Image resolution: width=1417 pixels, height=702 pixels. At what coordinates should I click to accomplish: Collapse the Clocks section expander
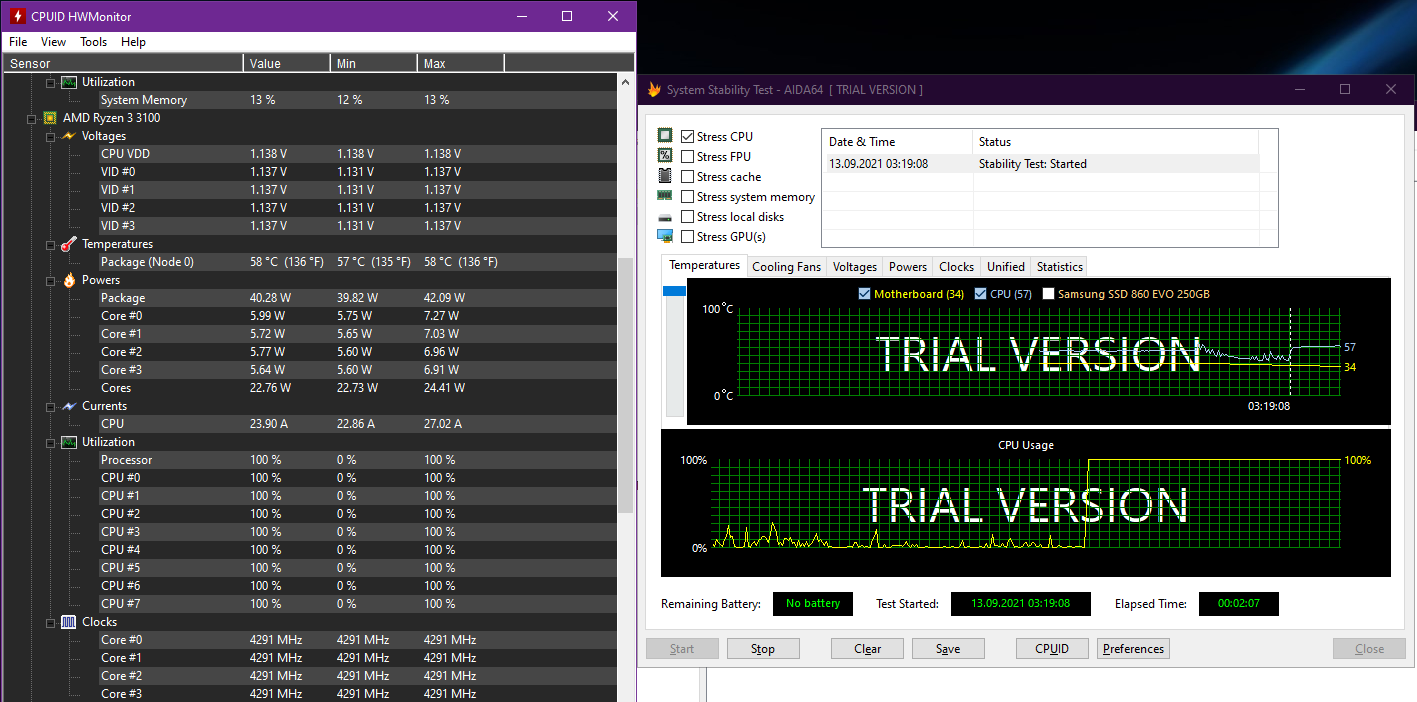click(50, 623)
